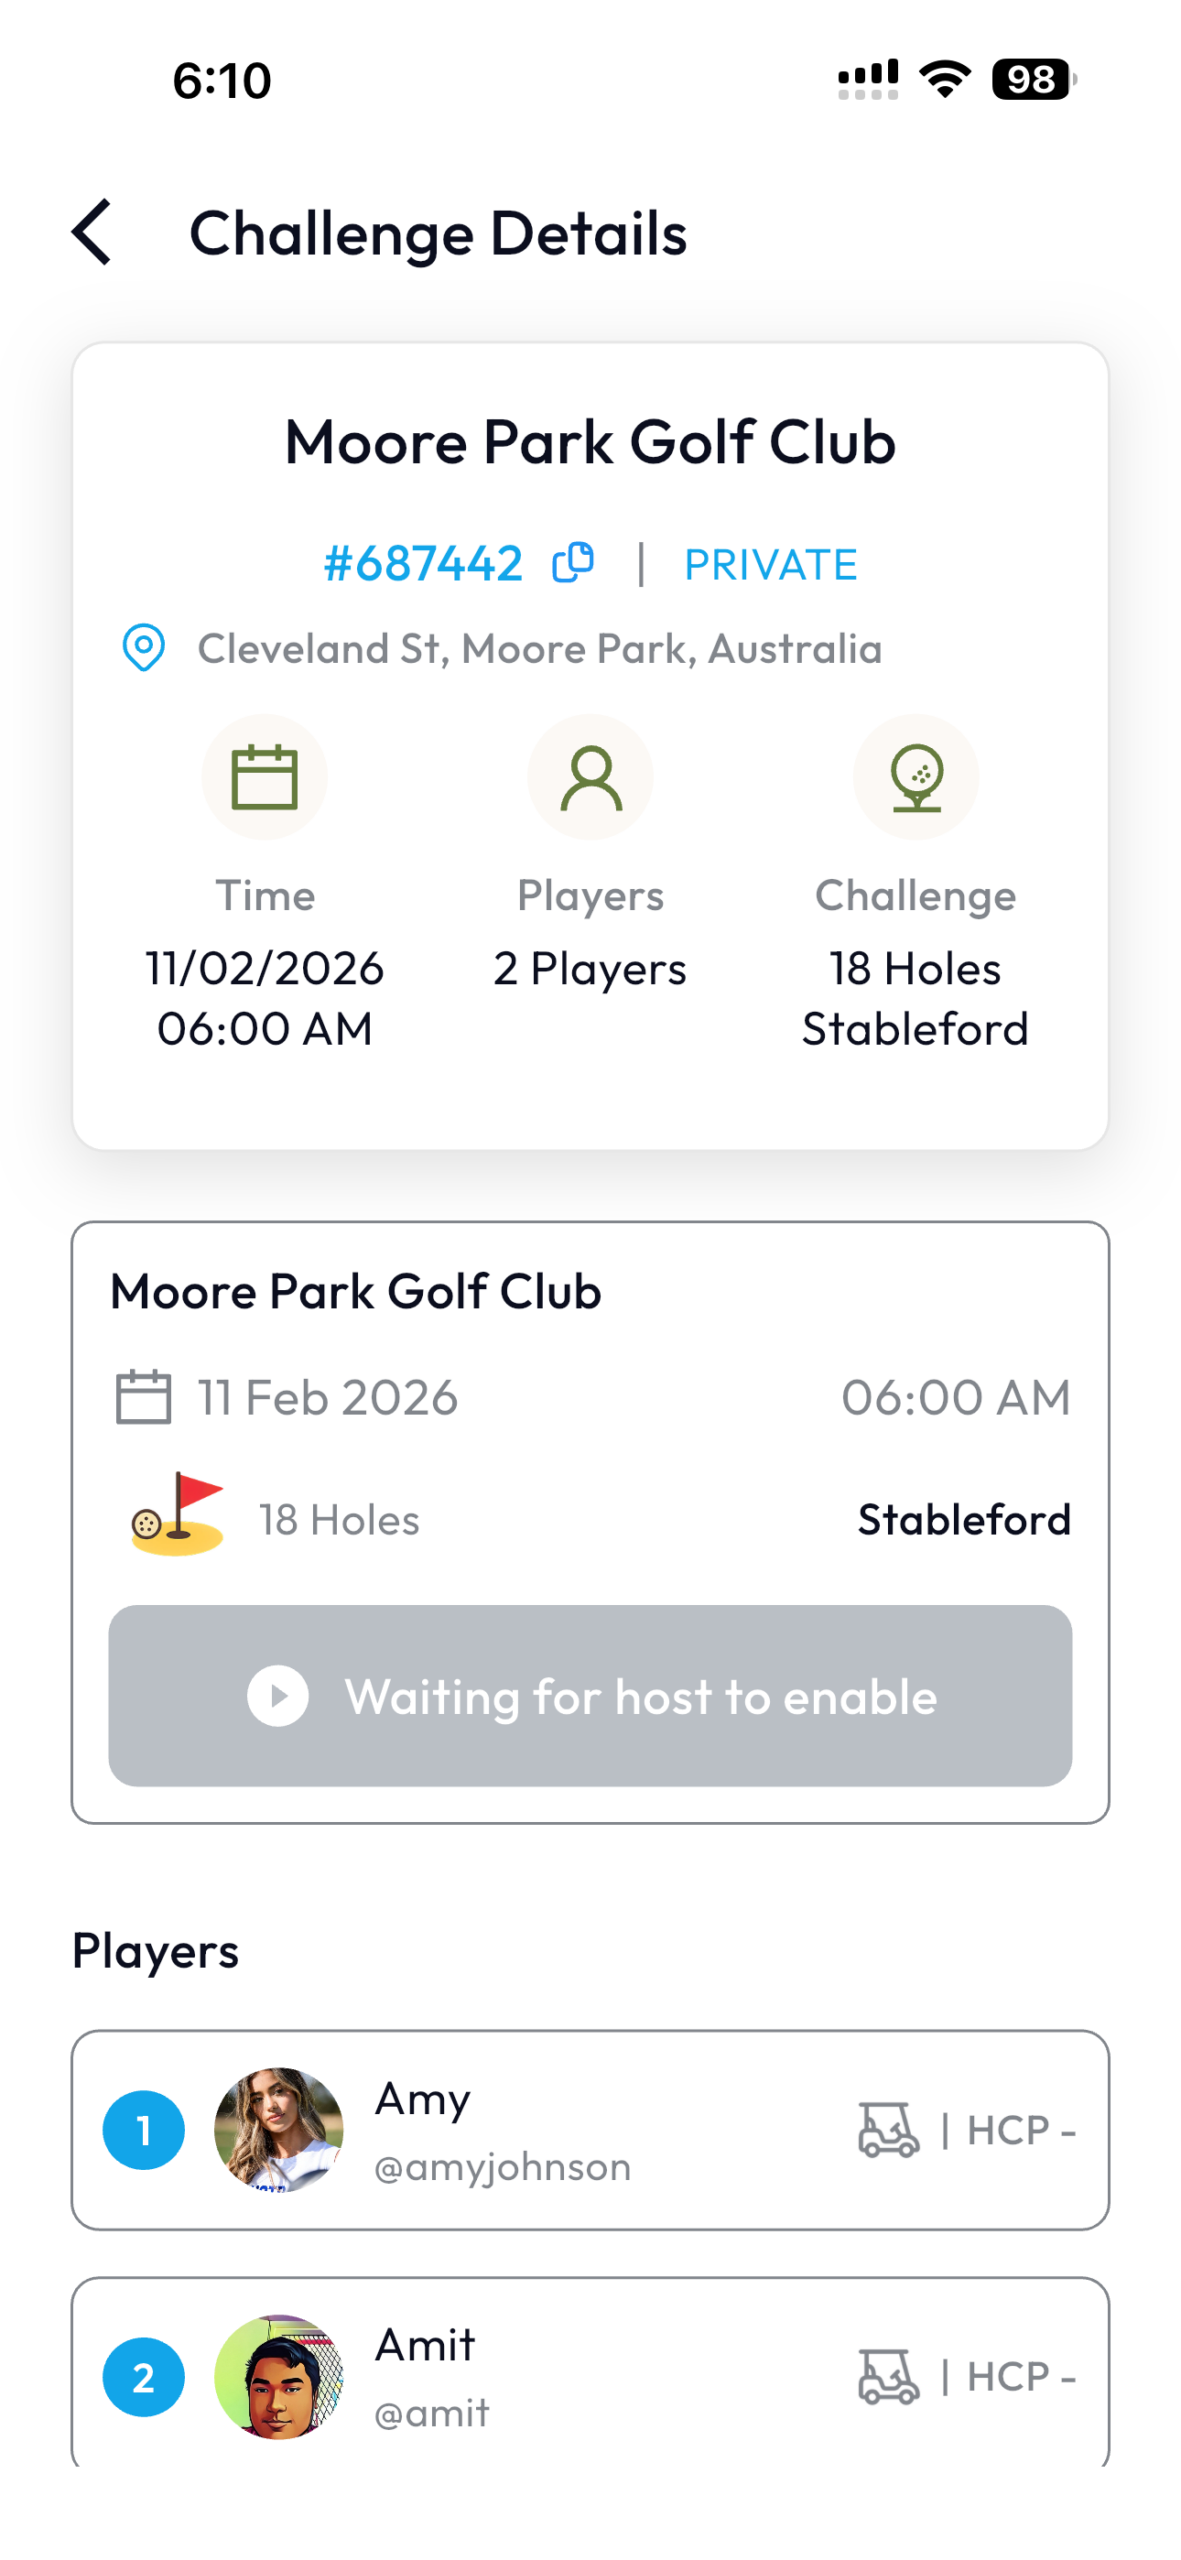Tap the golf flag icon beside 18 Holes

pyautogui.click(x=178, y=1514)
